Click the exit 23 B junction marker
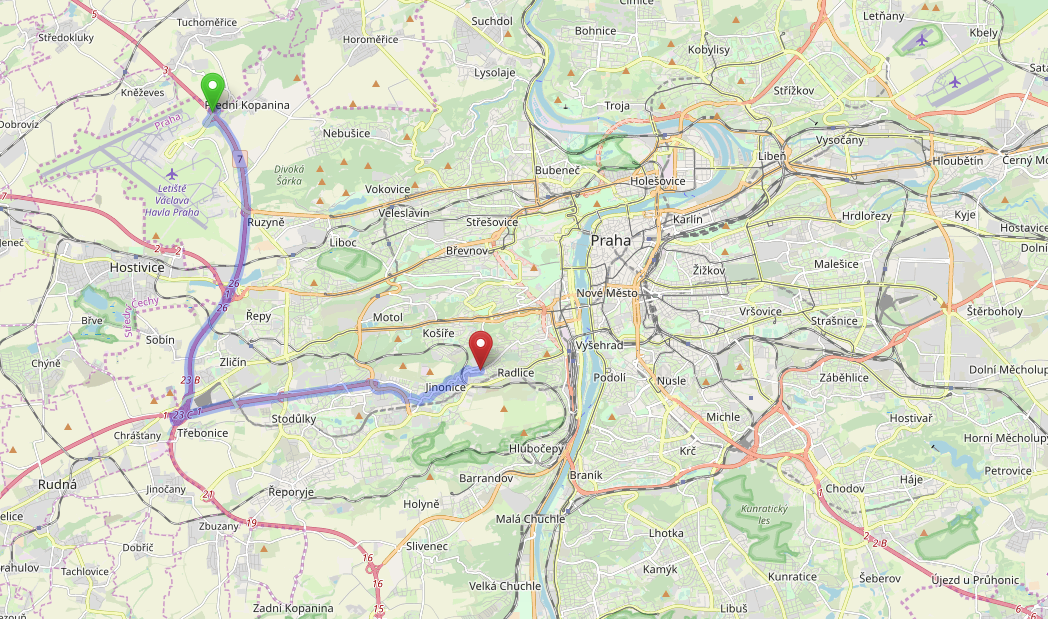The height and width of the screenshot is (621, 1048). pos(190,380)
